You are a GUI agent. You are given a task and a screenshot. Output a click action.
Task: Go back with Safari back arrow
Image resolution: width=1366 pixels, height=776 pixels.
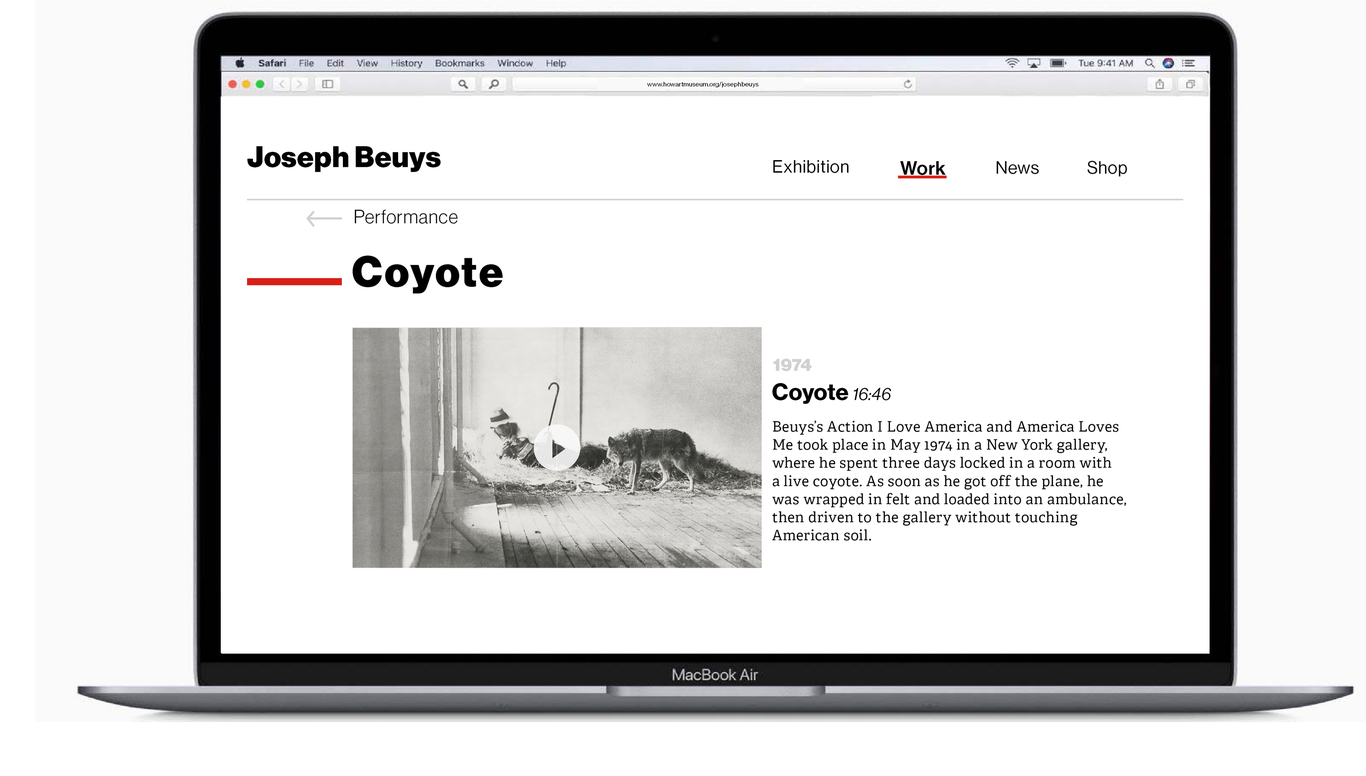click(x=282, y=84)
